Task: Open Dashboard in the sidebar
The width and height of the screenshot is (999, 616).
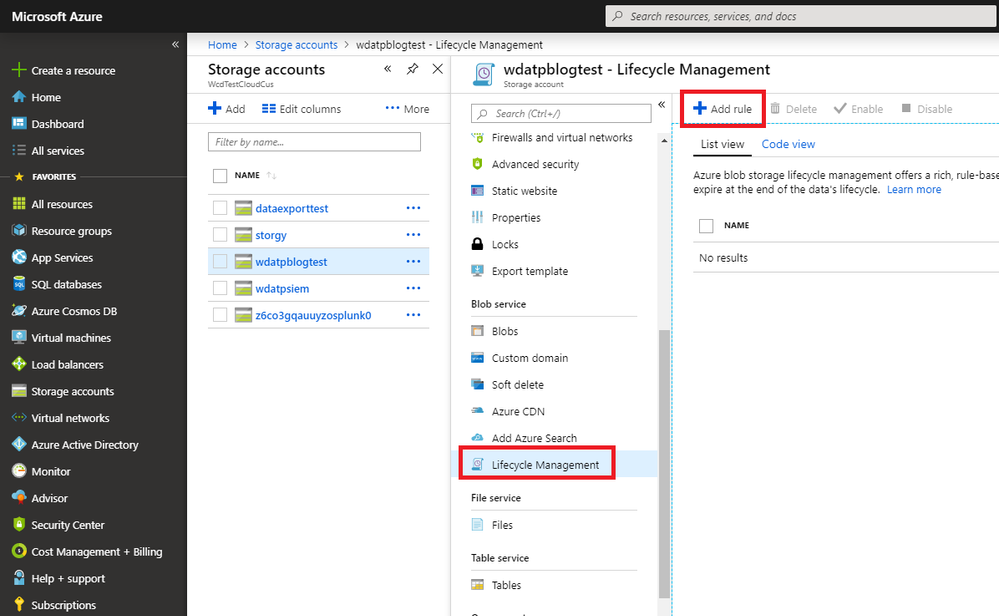Action: [x=57, y=124]
